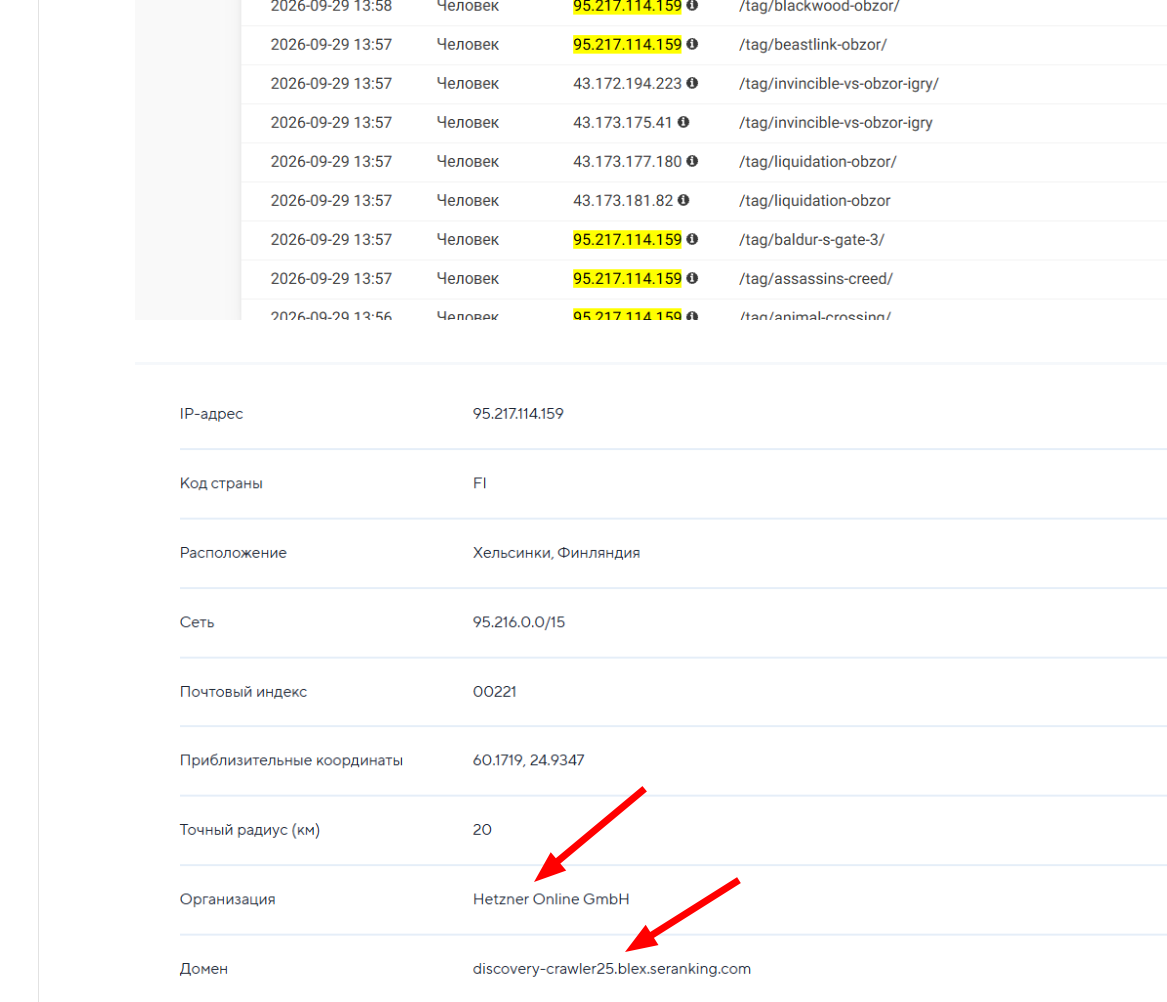Click 'Человек' in the 43.172.194.223 row
This screenshot has width=1167, height=1002.
click(467, 83)
